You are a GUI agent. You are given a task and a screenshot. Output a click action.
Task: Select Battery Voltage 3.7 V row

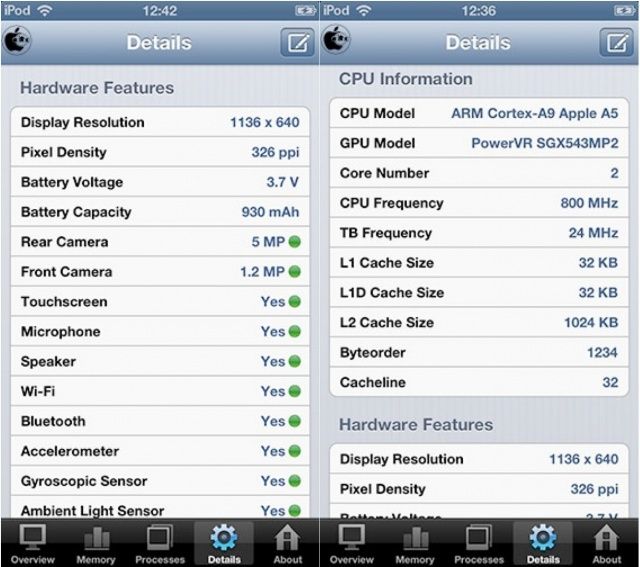point(160,182)
